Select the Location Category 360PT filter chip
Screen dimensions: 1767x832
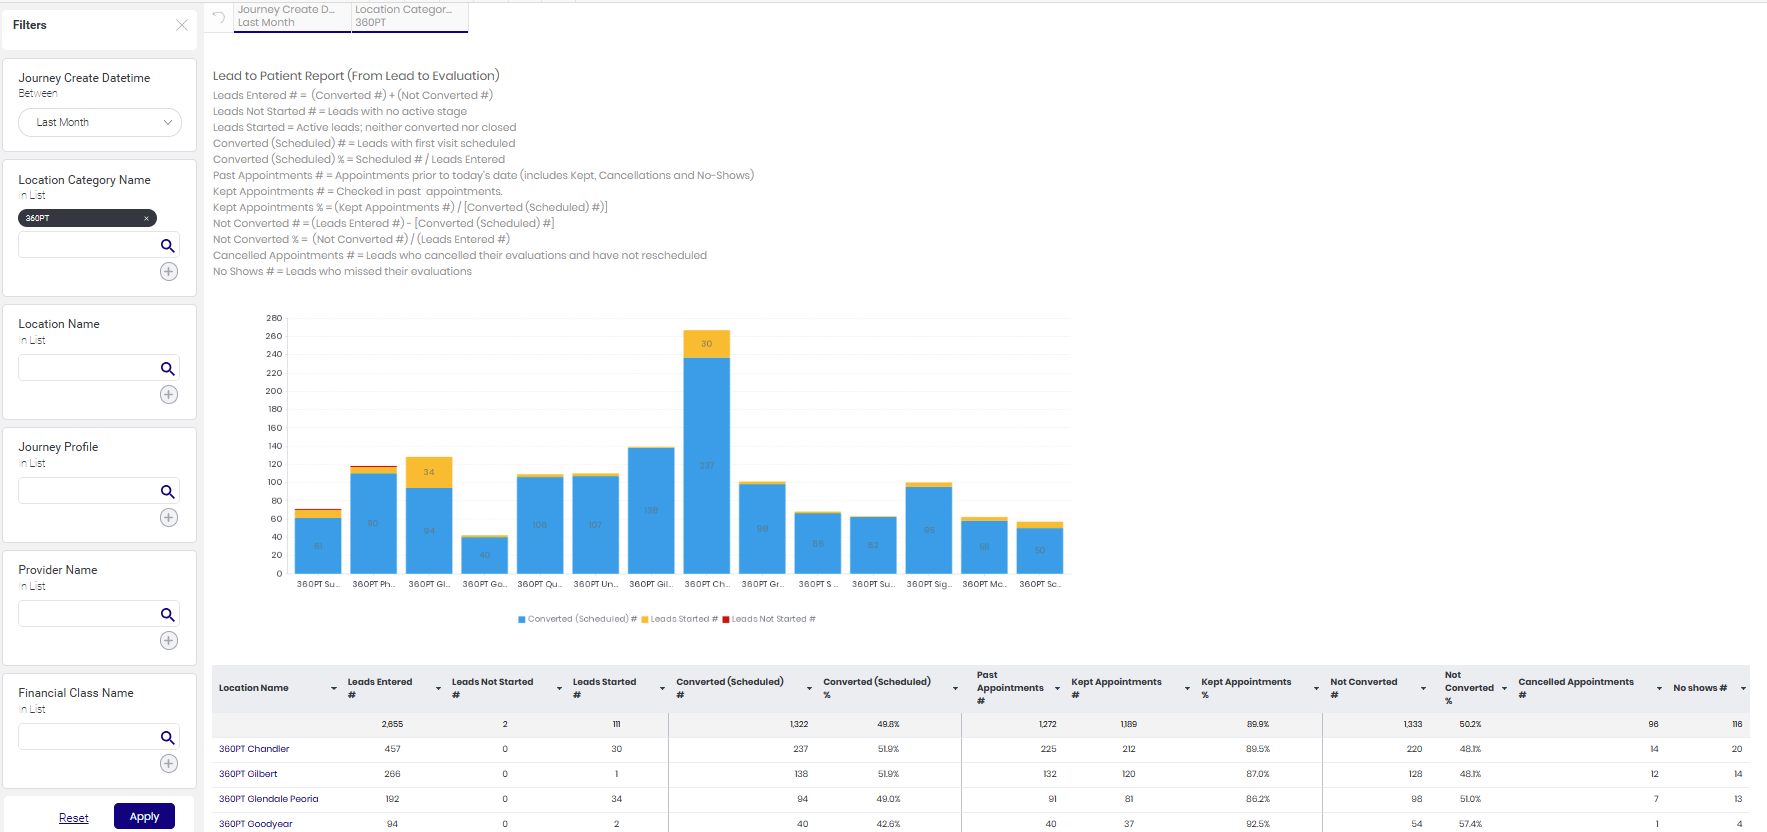point(410,16)
